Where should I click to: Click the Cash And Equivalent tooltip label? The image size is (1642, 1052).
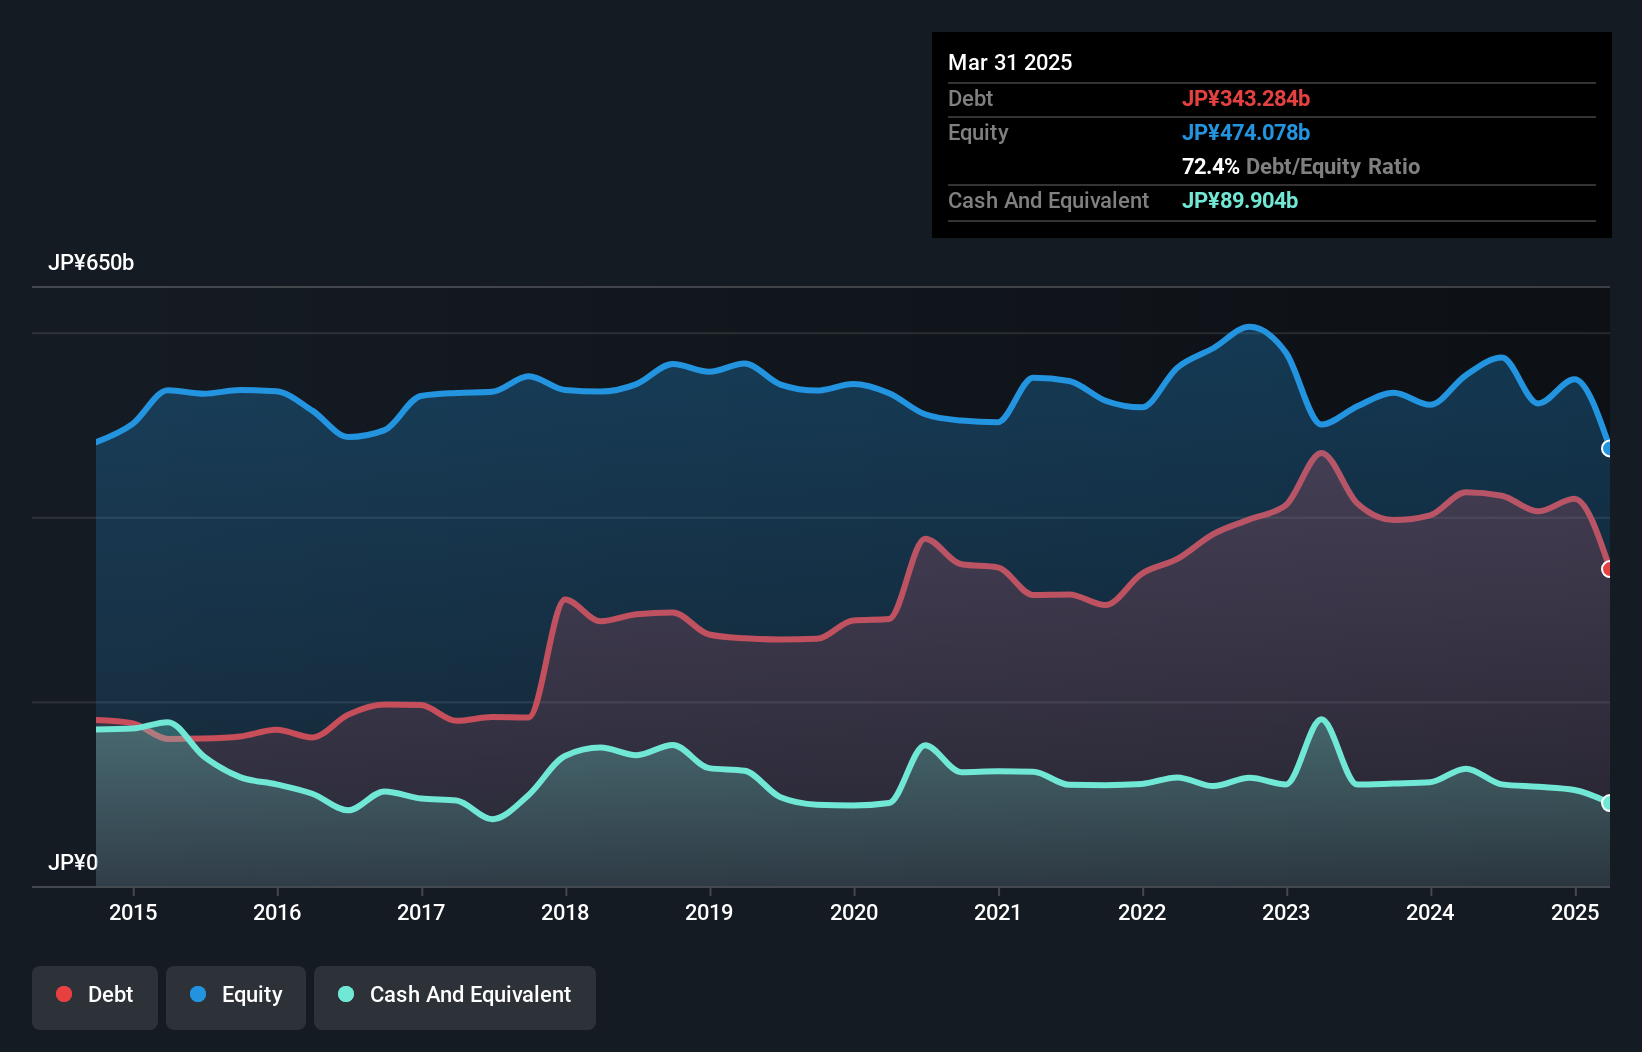click(1048, 200)
